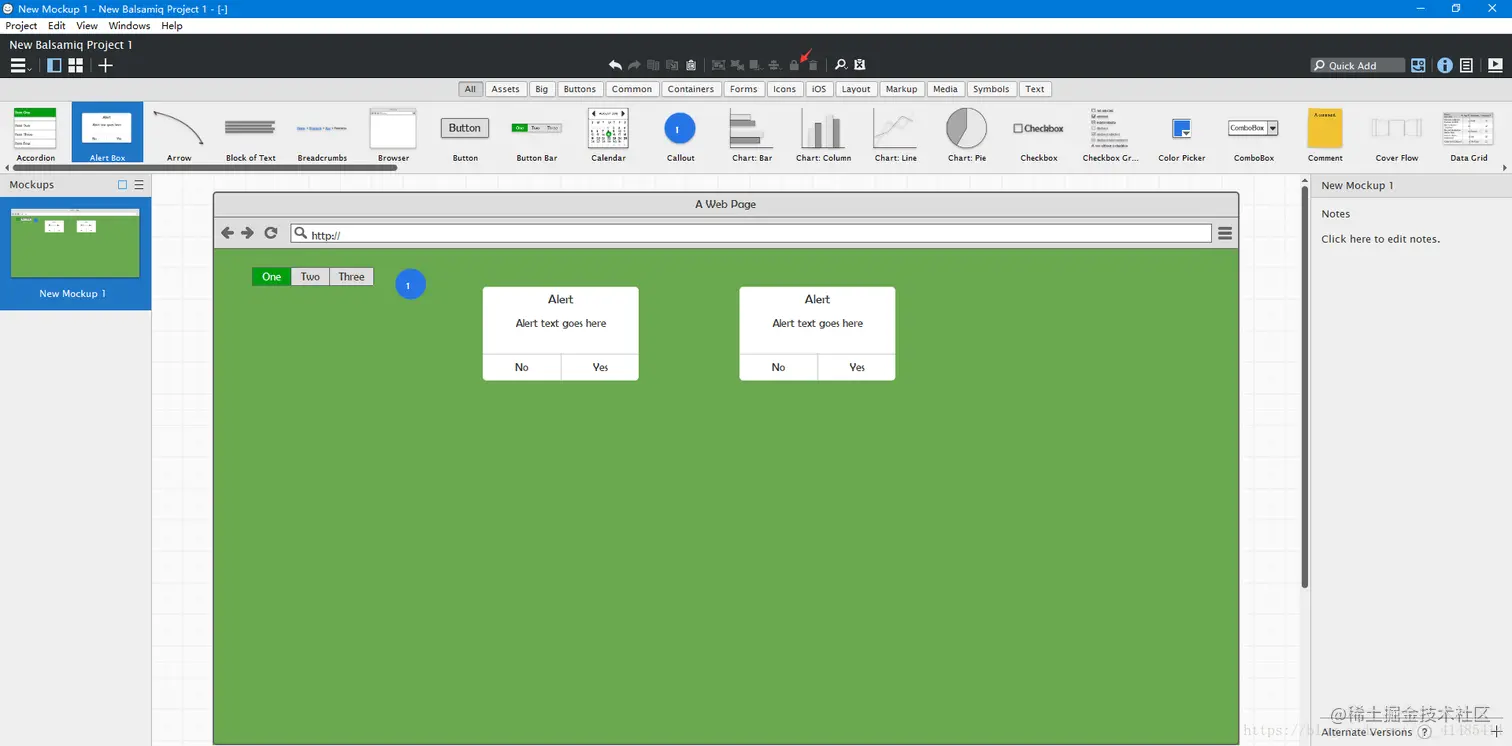Lock the selected control
The image size is (1512, 746).
coord(794,65)
